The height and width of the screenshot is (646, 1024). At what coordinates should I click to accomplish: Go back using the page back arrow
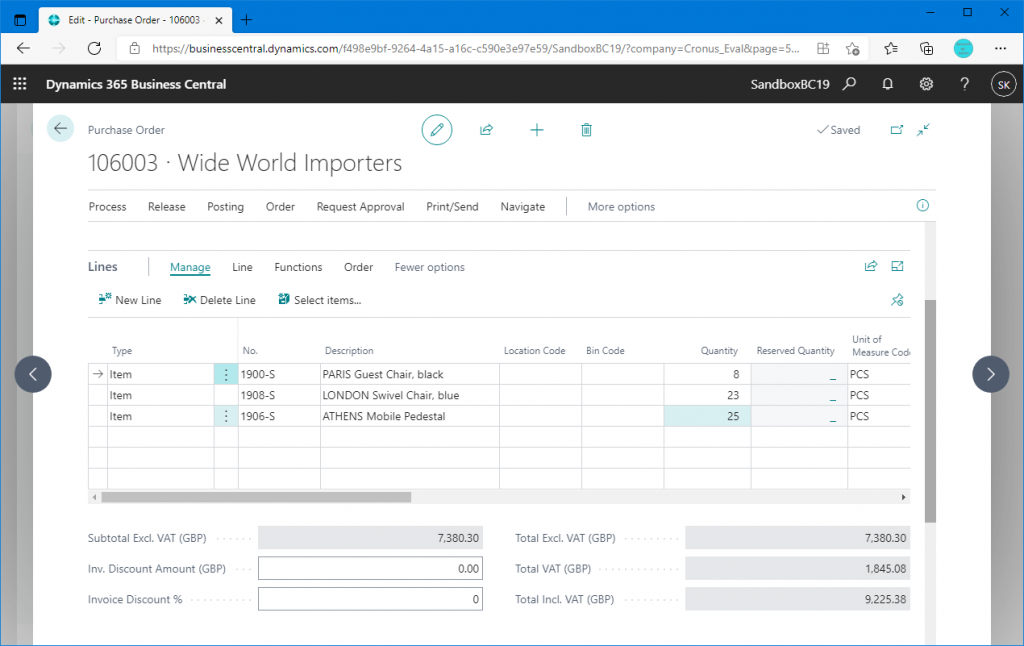tap(60, 129)
